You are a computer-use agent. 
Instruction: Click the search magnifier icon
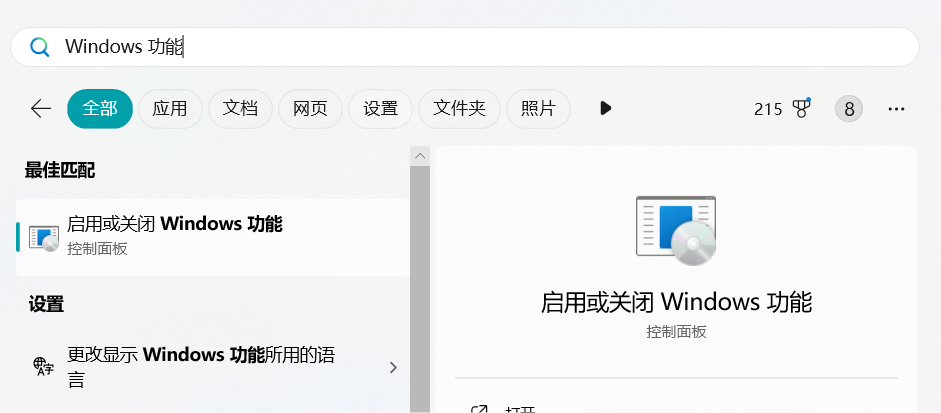[x=40, y=47]
